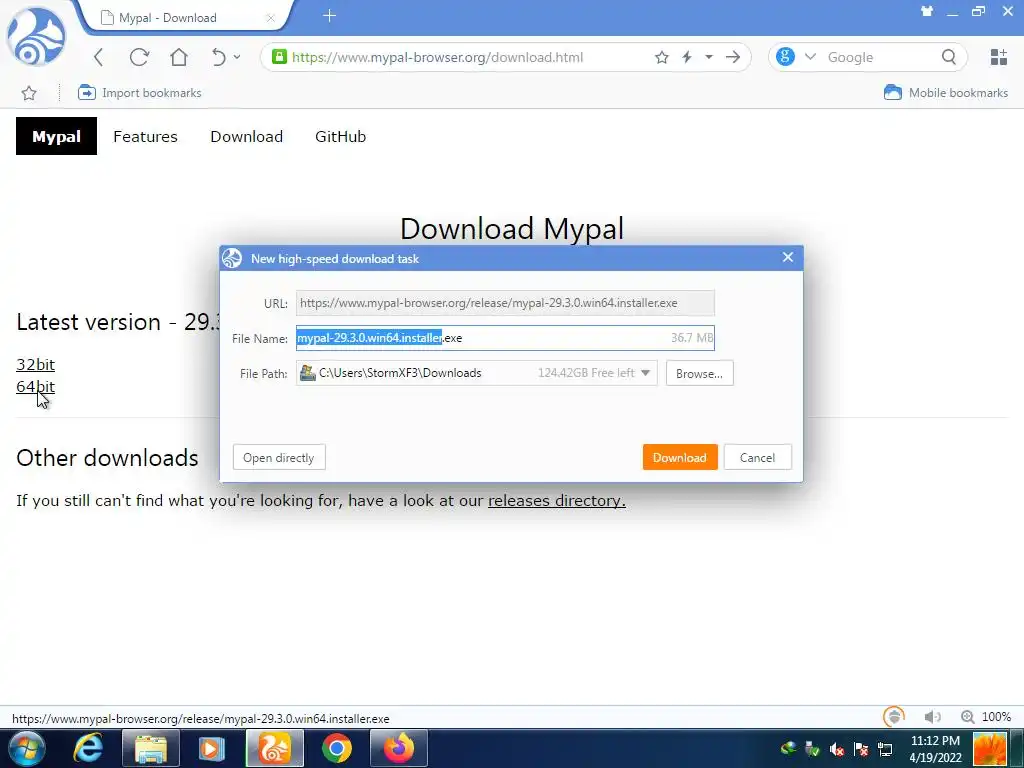Click the Mypal brand menu item
Image resolution: width=1024 pixels, height=768 pixels.
click(x=56, y=136)
